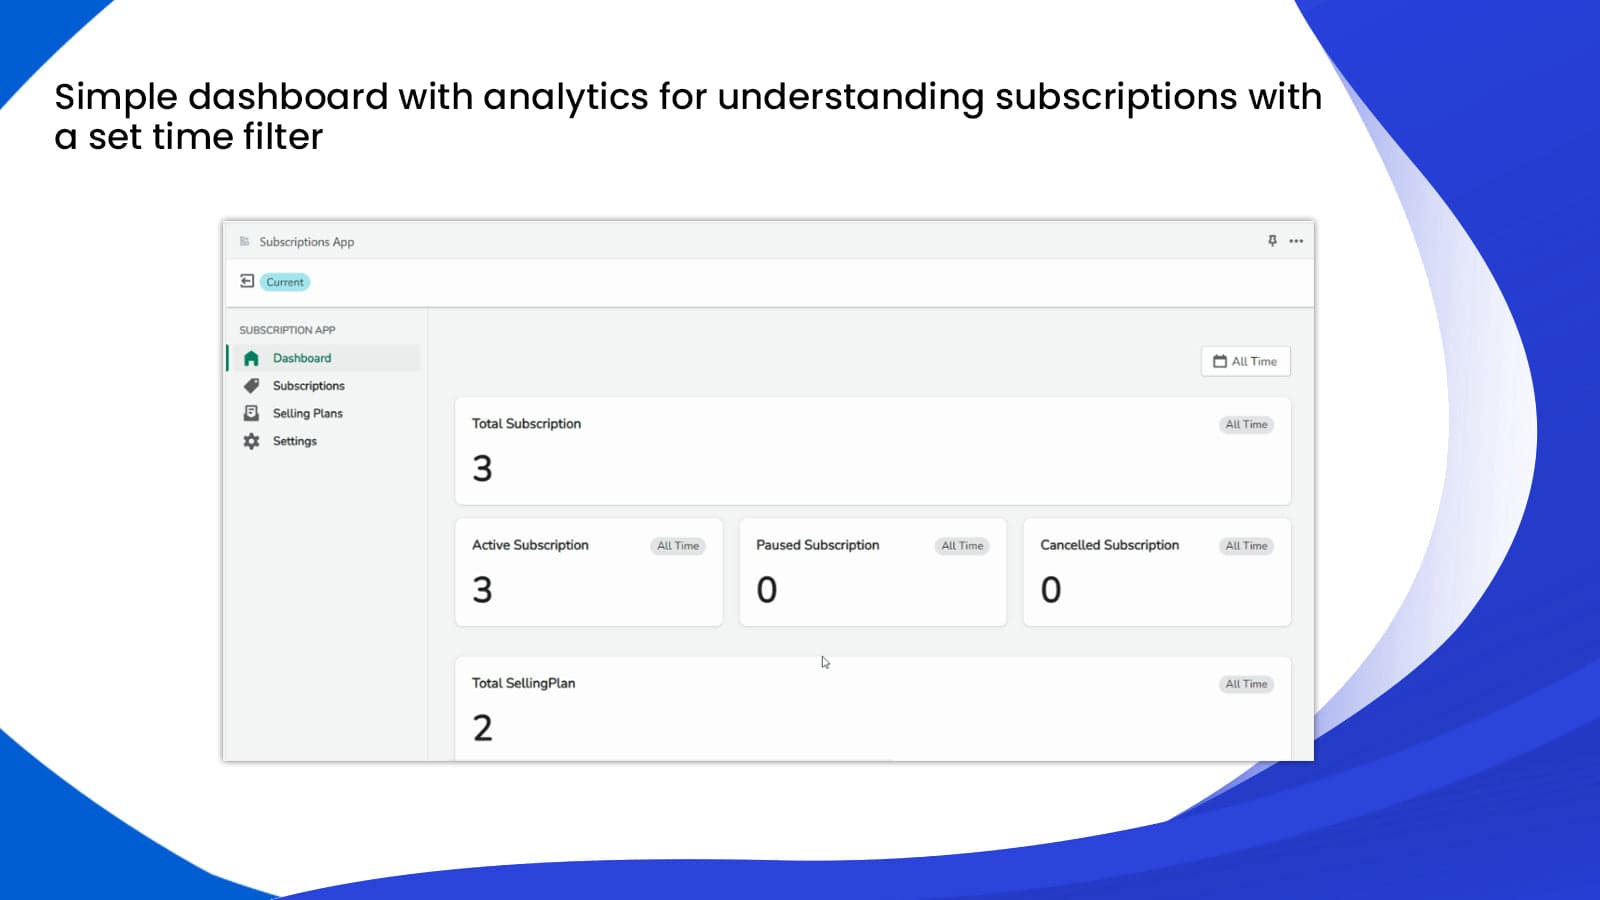
Task: Click All Time badge on Paused Subscription
Action: pyautogui.click(x=962, y=546)
